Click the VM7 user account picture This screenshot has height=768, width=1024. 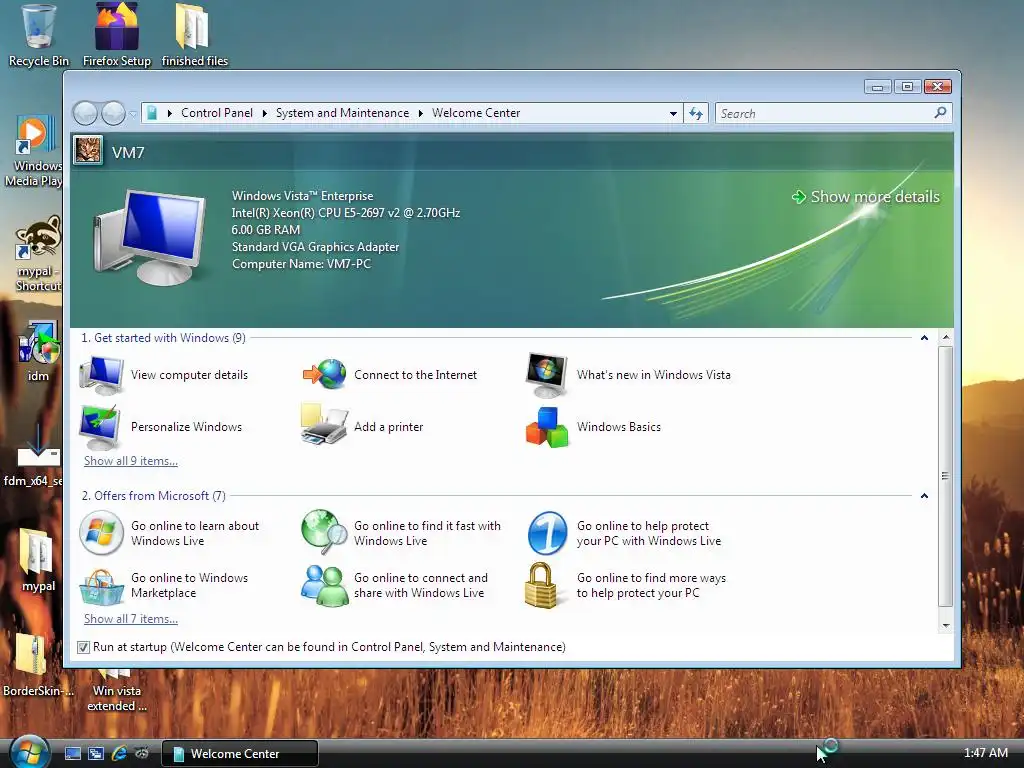coord(88,150)
